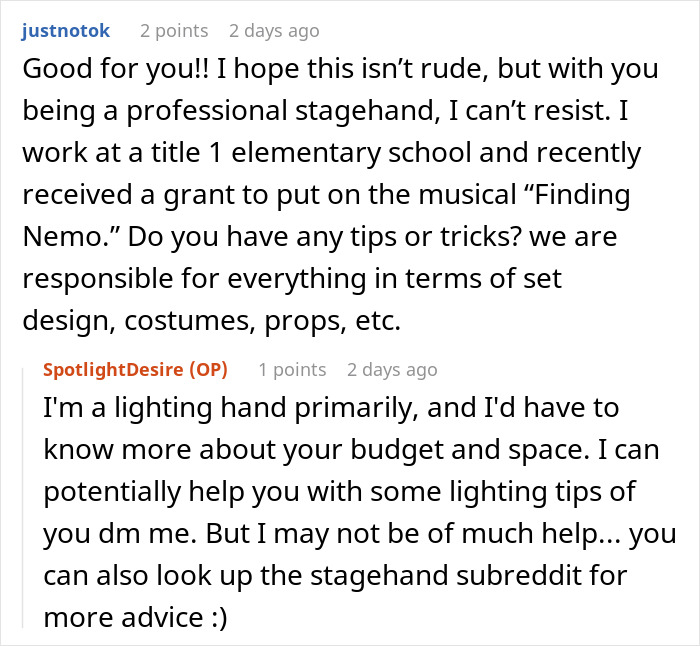Click the :) smiley ending the reply
This screenshot has height=646, width=700.
[218, 617]
